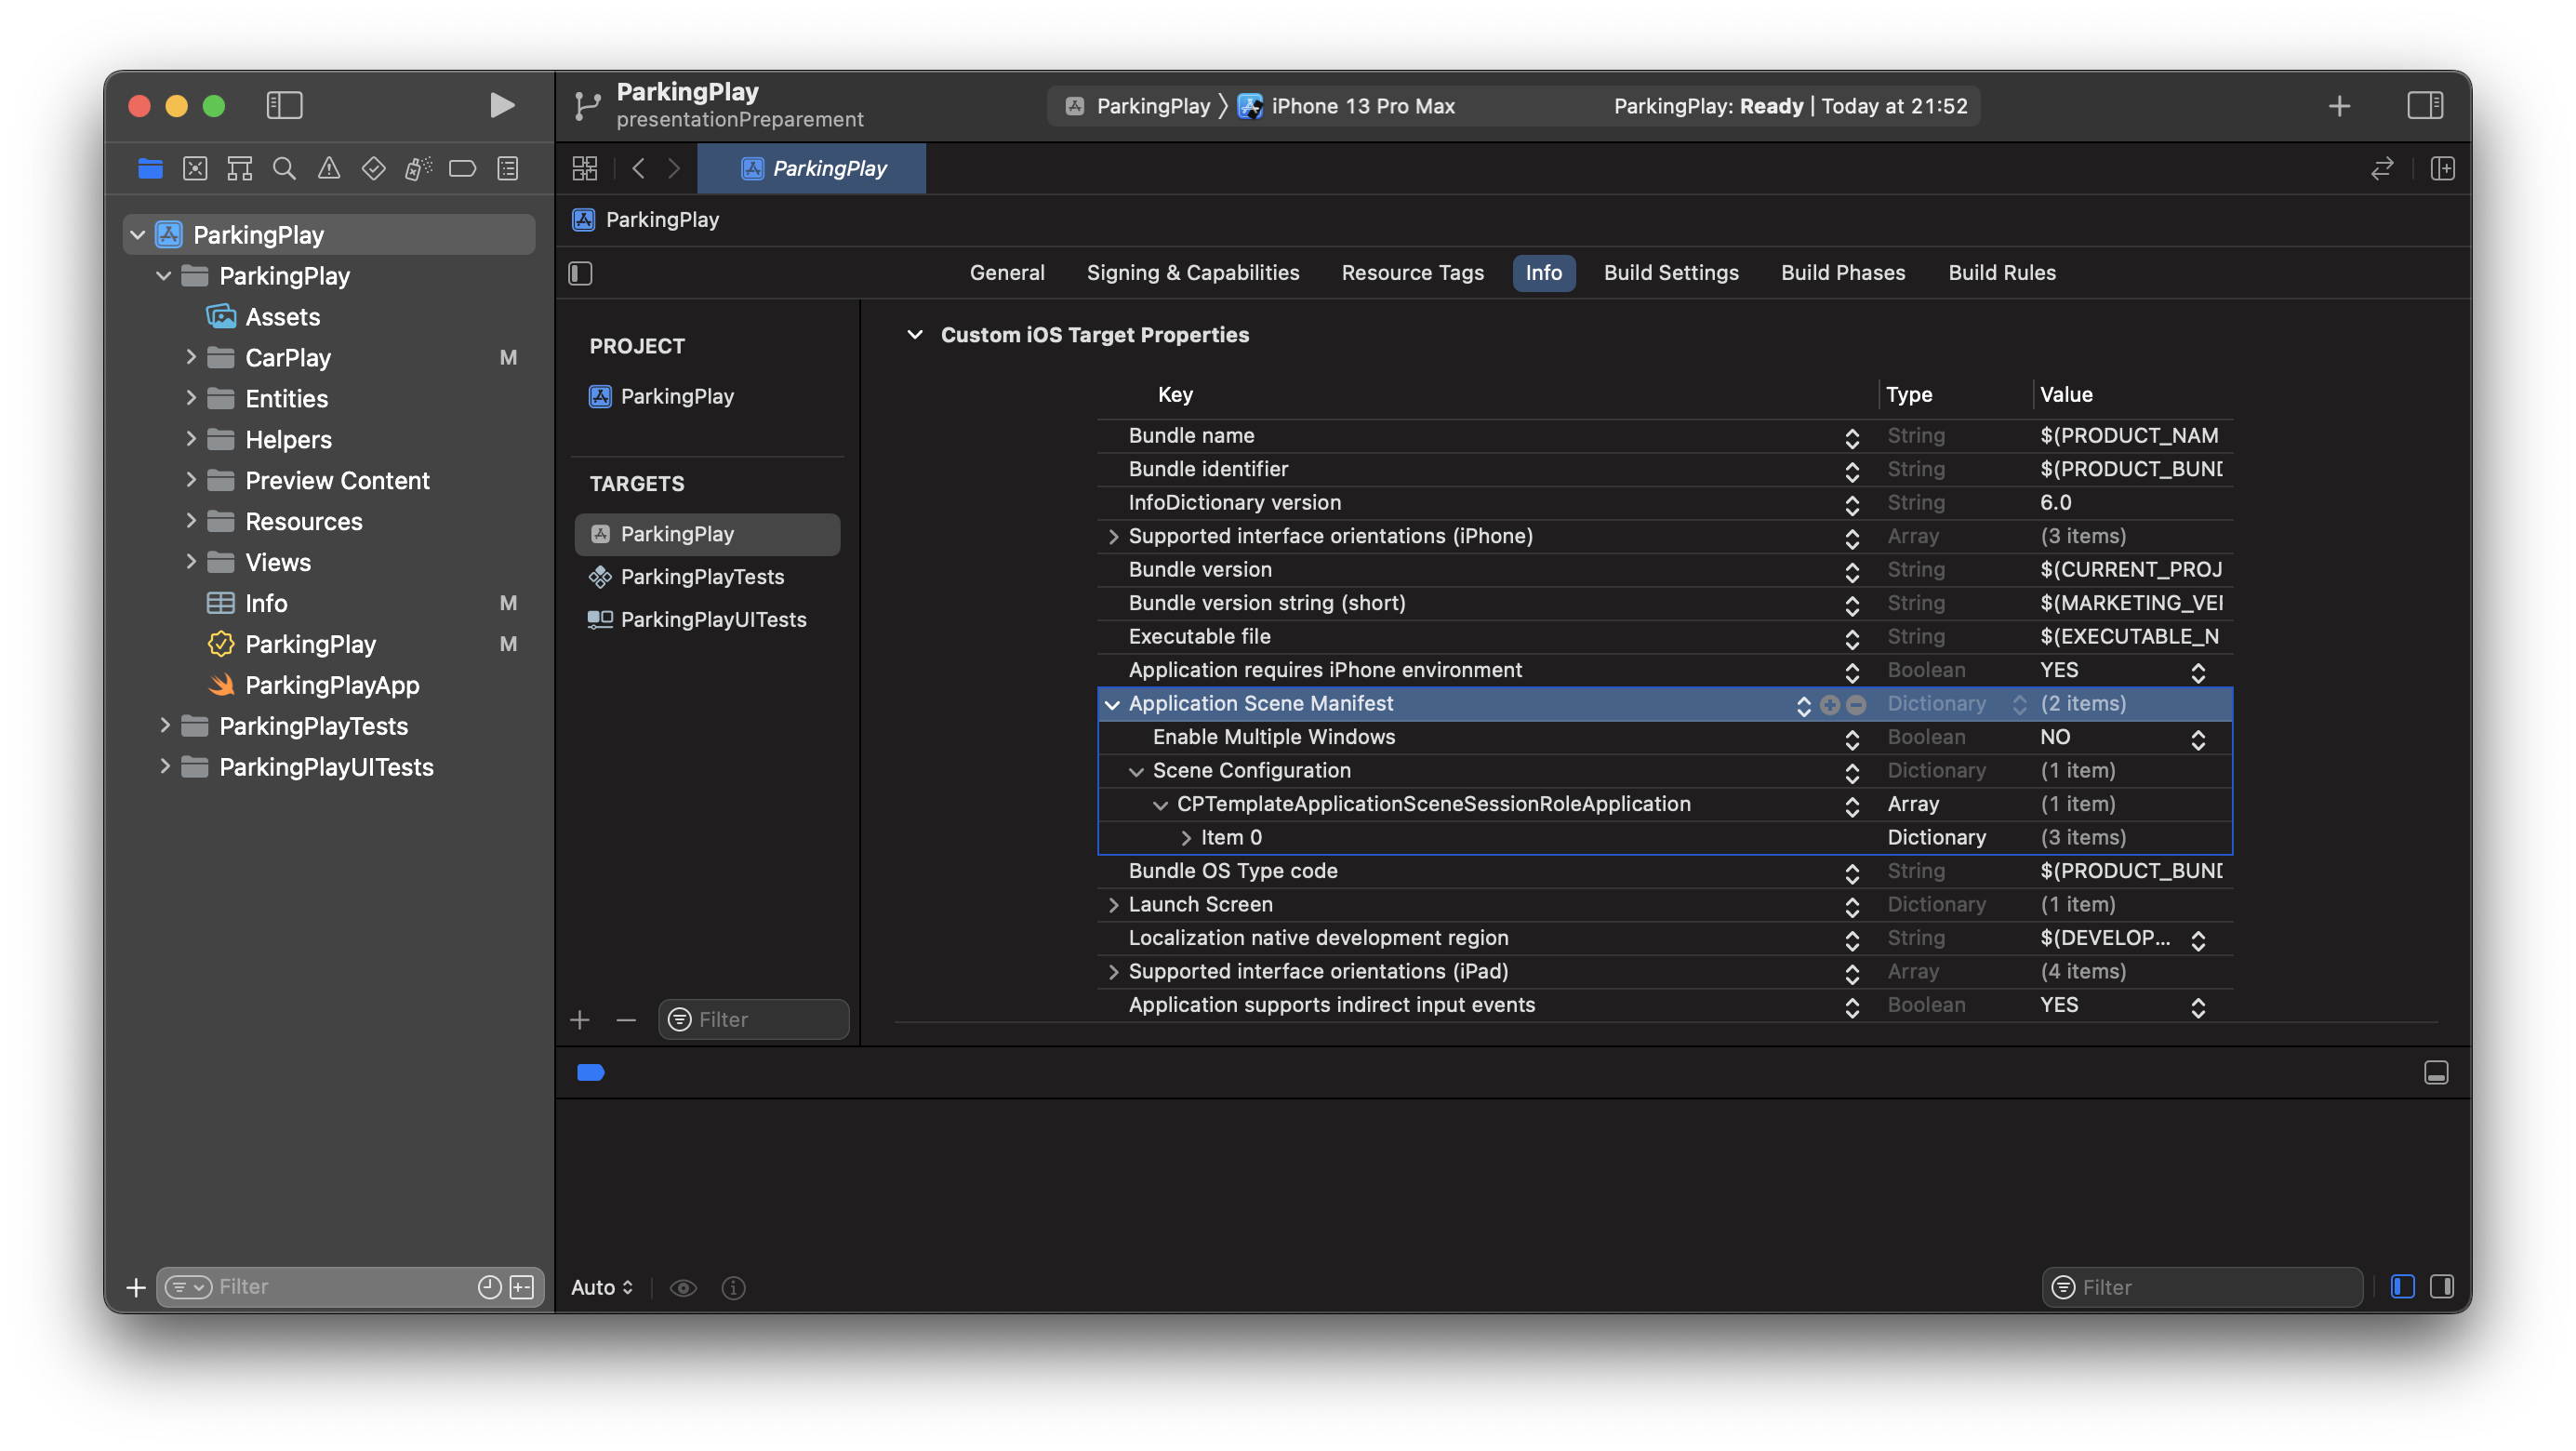Go forward in editor history
Screen dimensions: 2576x1451
click(674, 168)
